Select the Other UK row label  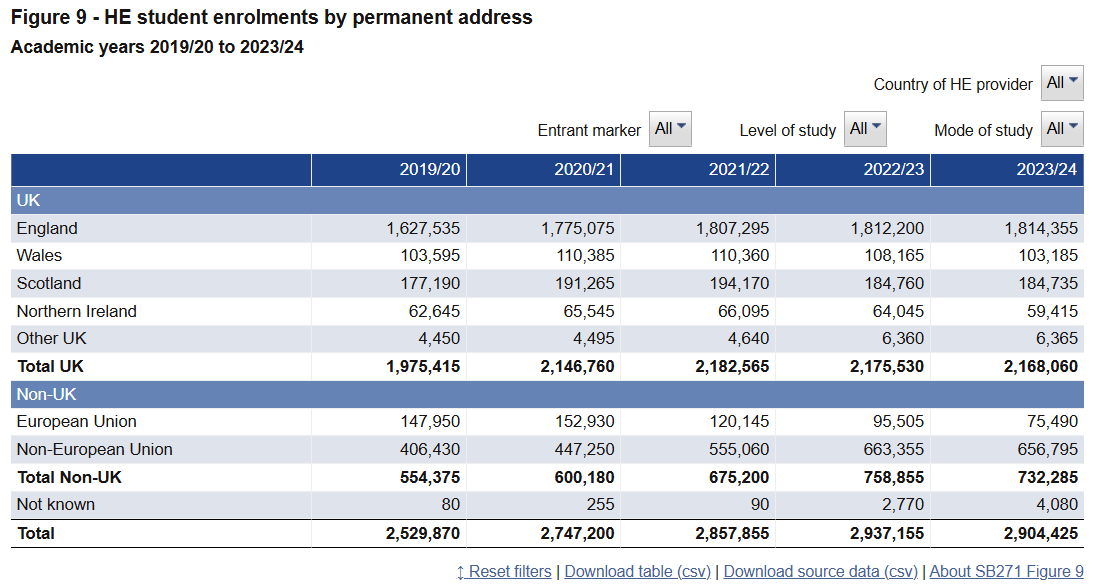pos(51,338)
